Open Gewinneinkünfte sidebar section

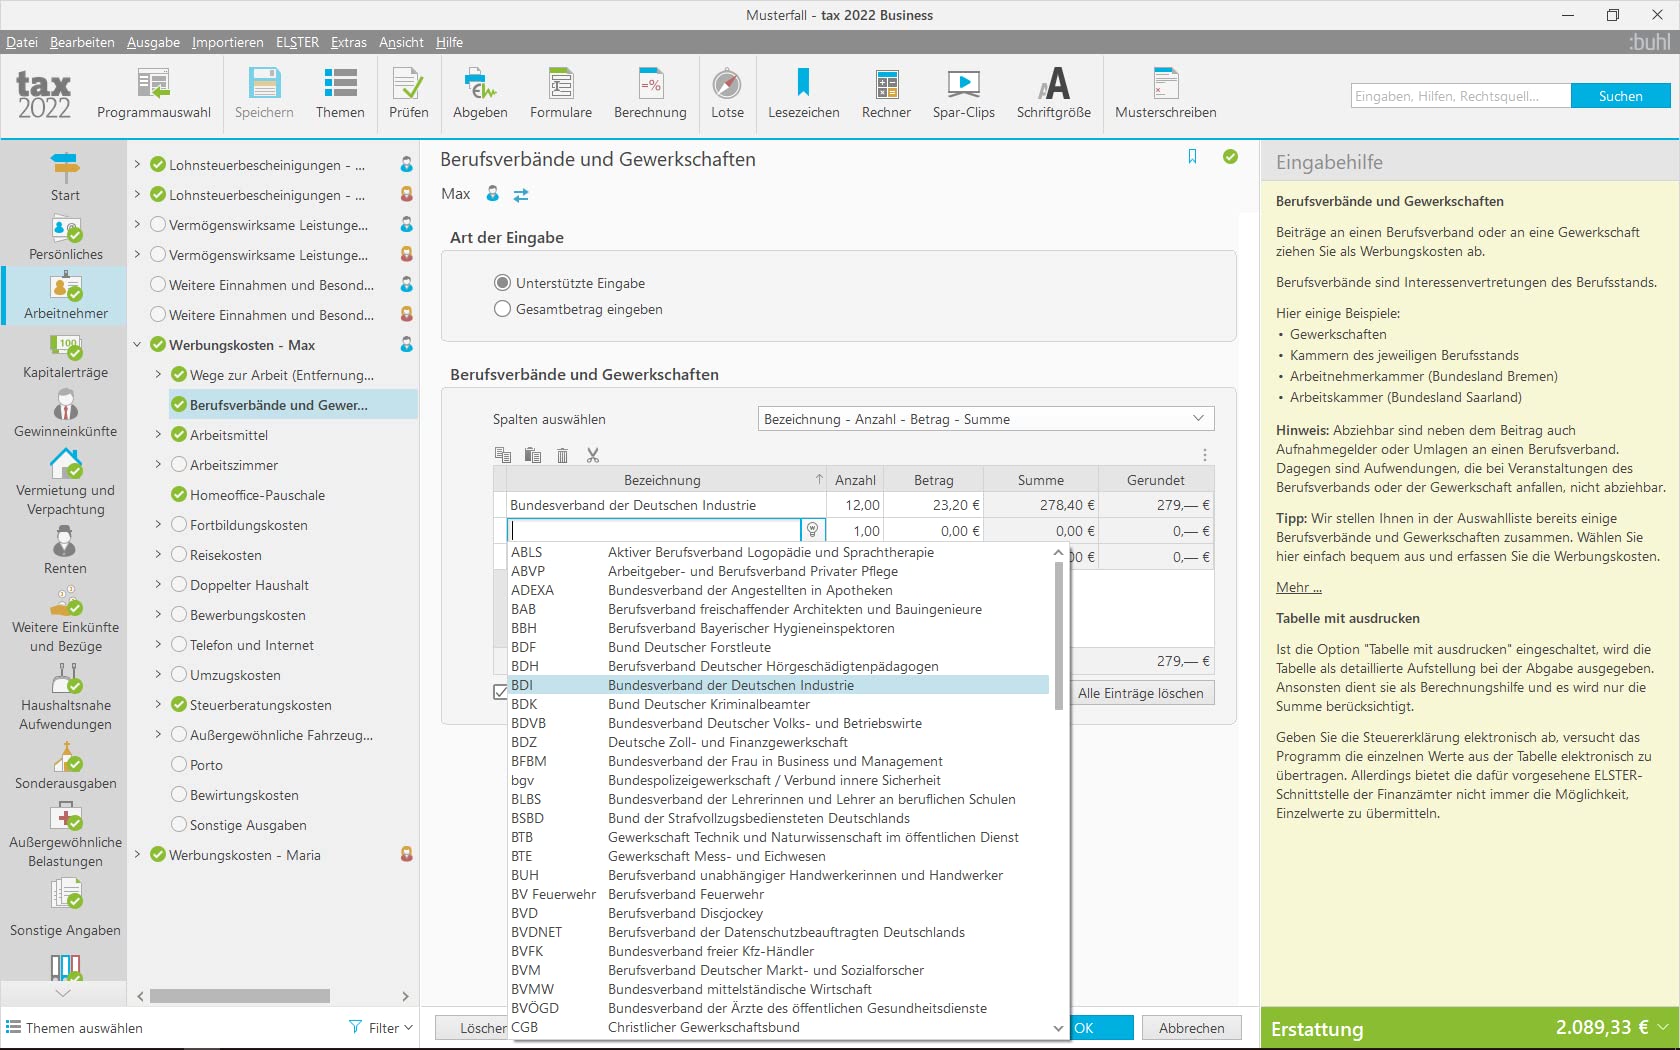(x=65, y=414)
